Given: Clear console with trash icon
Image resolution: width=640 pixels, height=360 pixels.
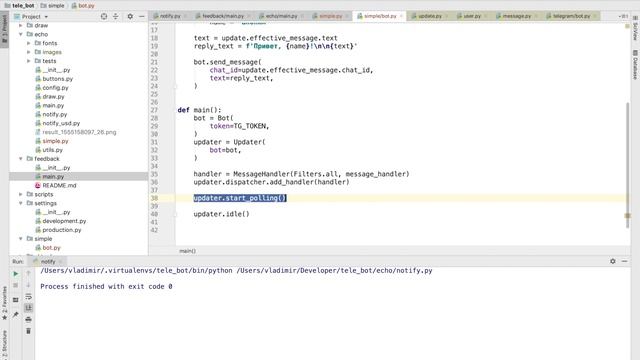Looking at the screenshot, I should tap(28, 331).
